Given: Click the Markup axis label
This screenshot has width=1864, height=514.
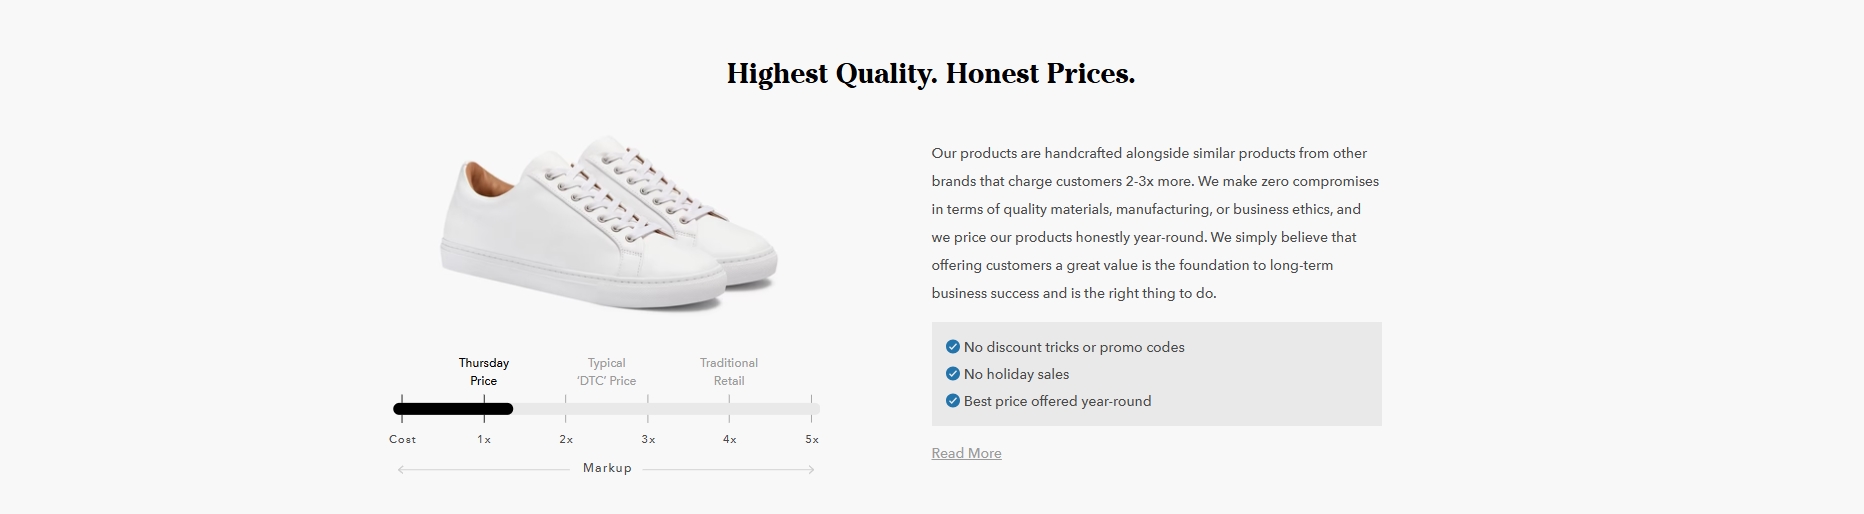Looking at the screenshot, I should pos(607,468).
